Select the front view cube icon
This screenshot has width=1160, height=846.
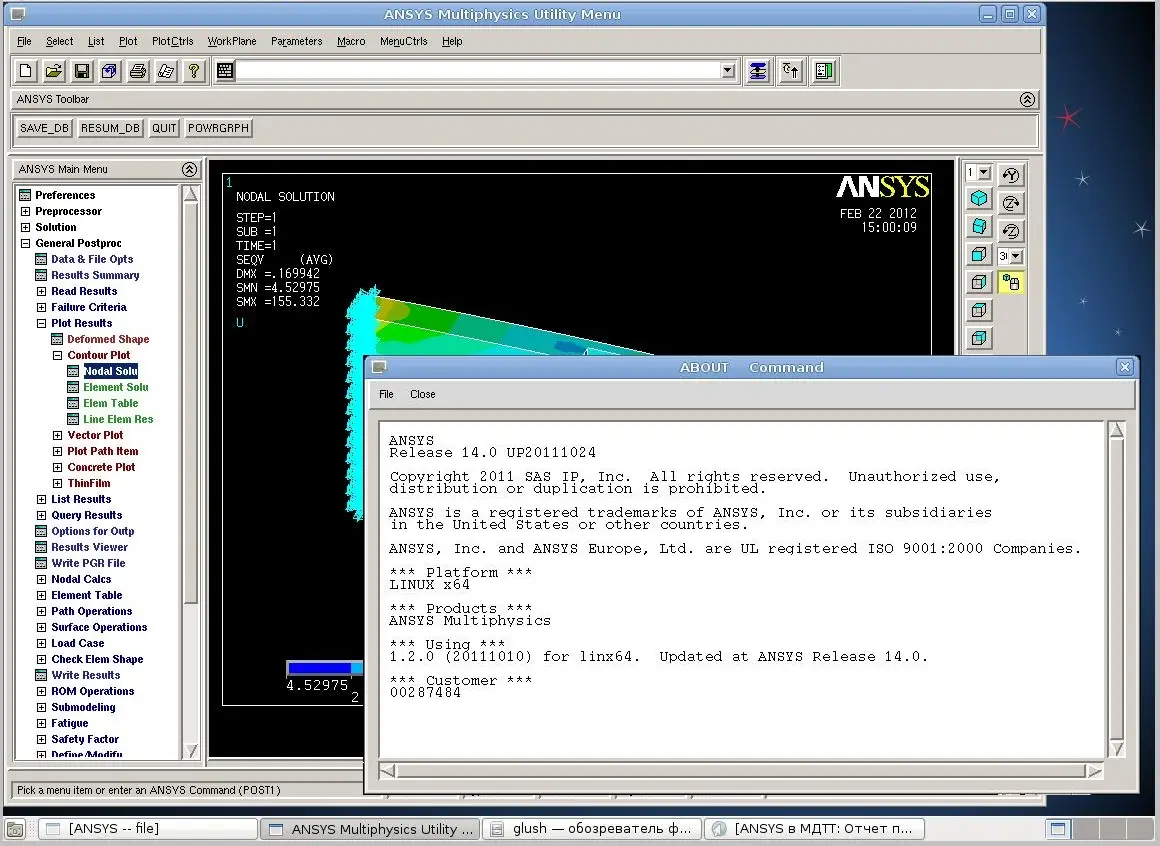pyautogui.click(x=979, y=254)
